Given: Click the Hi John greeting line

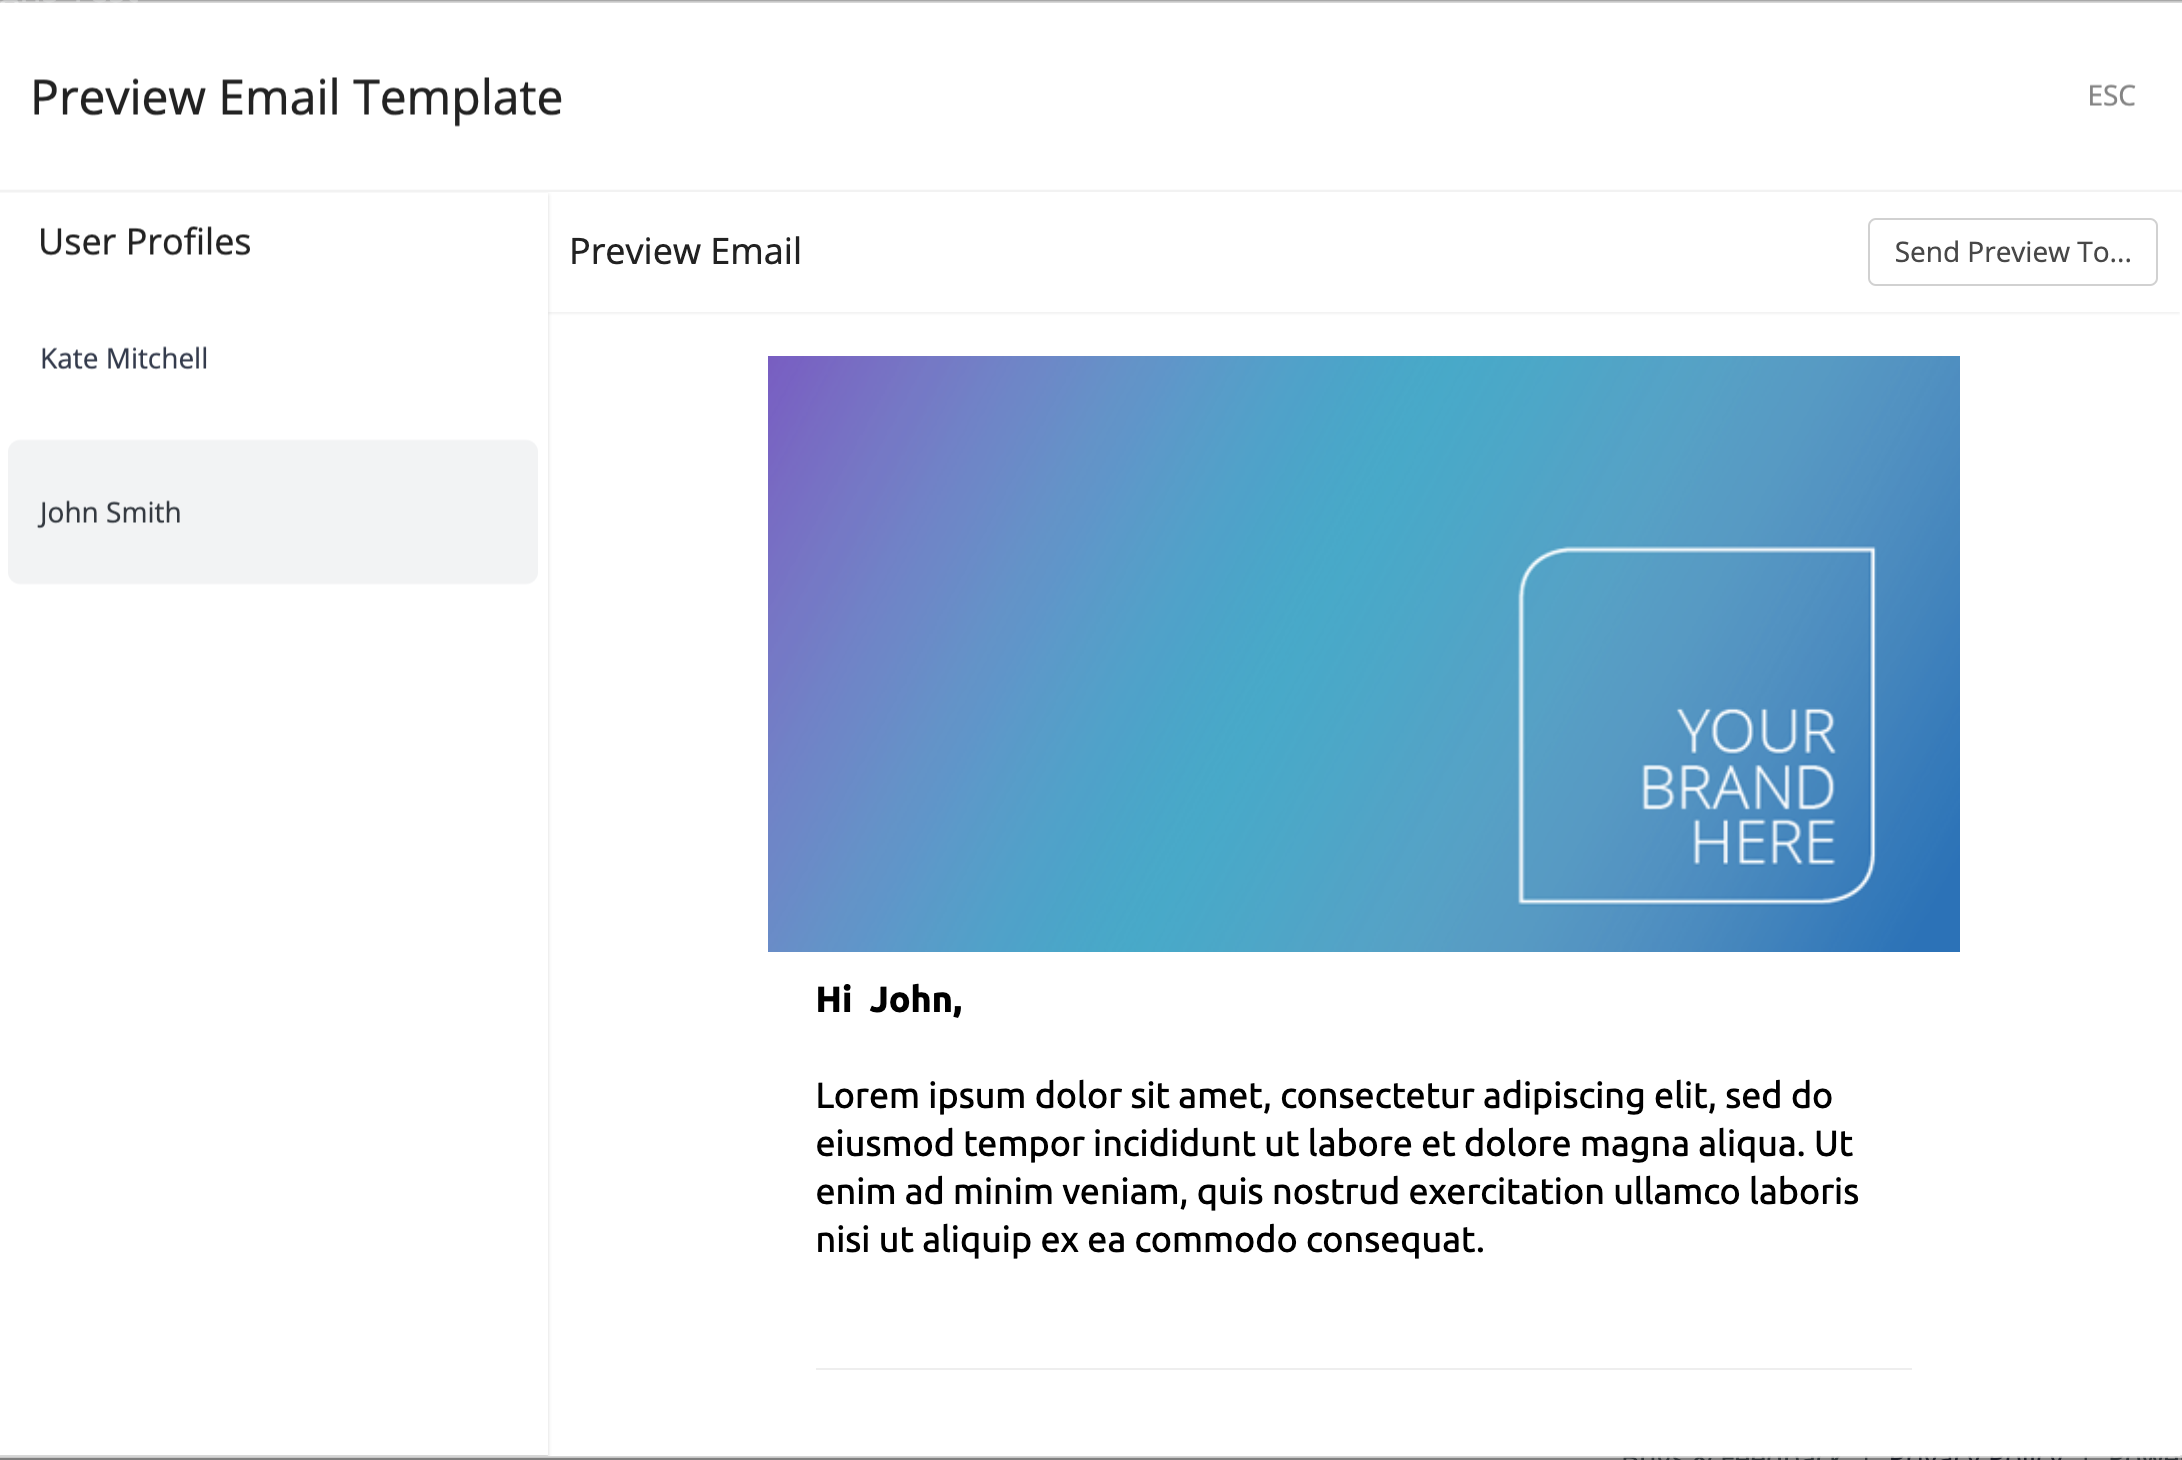Looking at the screenshot, I should point(889,999).
